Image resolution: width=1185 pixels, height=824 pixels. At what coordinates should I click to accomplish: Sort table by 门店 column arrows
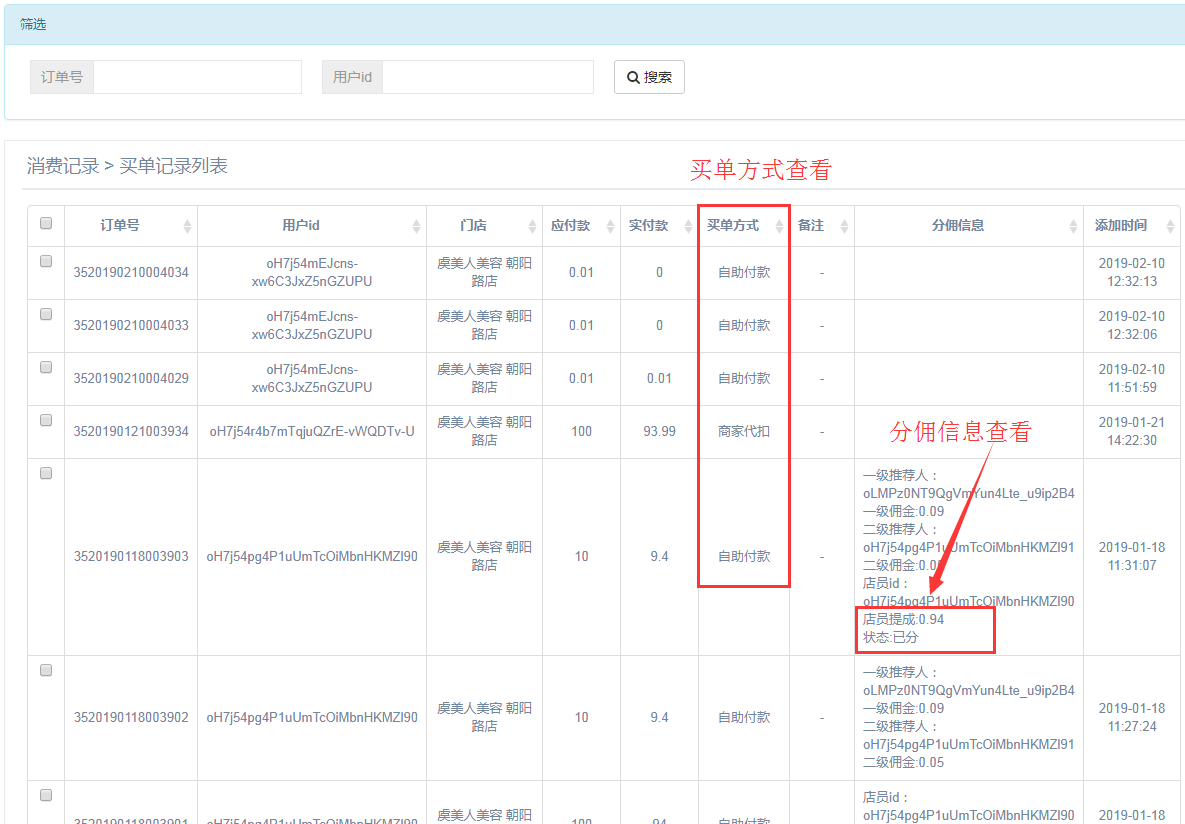click(529, 227)
